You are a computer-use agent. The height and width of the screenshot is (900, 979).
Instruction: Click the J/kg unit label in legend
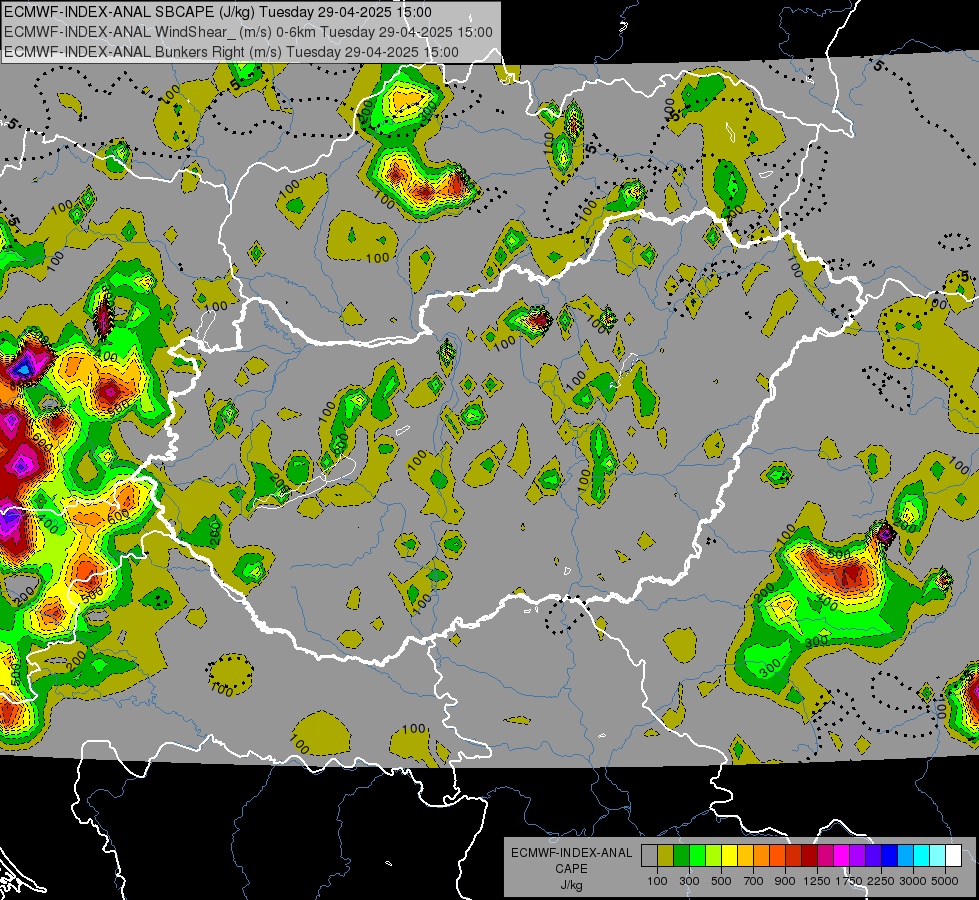571,885
